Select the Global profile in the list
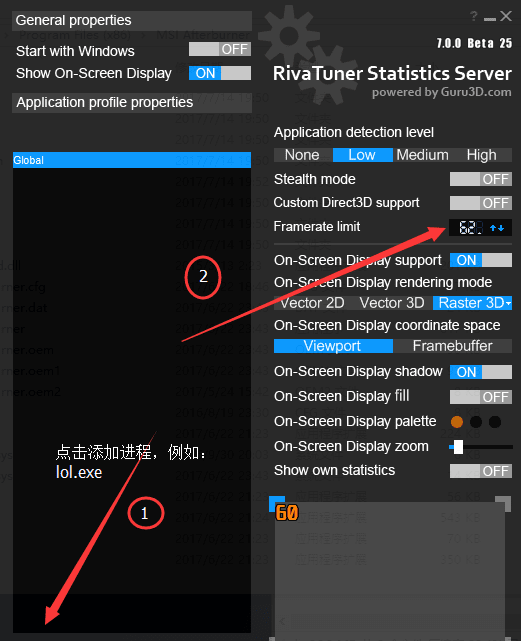Viewport: 521px width, 641px height. pos(132,160)
